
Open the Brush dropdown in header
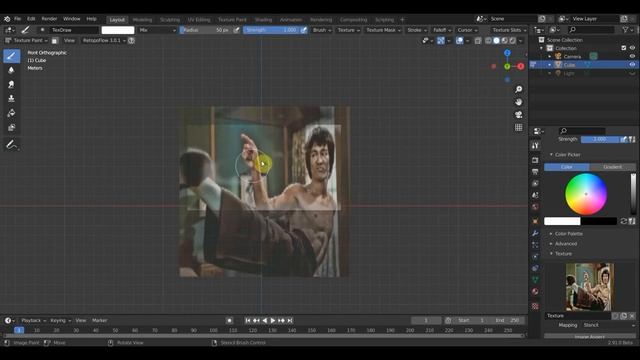[x=322, y=30]
